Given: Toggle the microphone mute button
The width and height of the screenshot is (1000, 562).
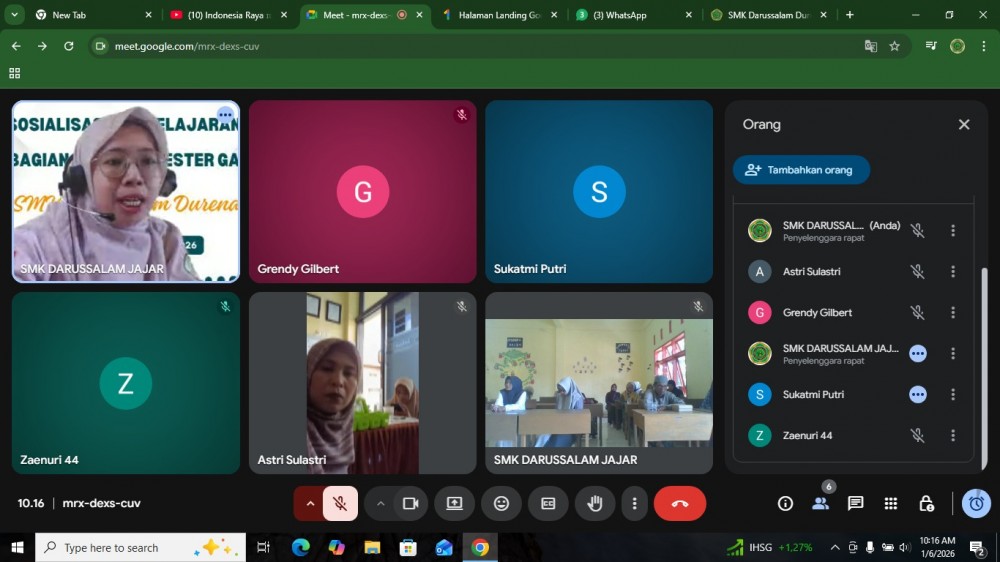Looking at the screenshot, I should (340, 504).
